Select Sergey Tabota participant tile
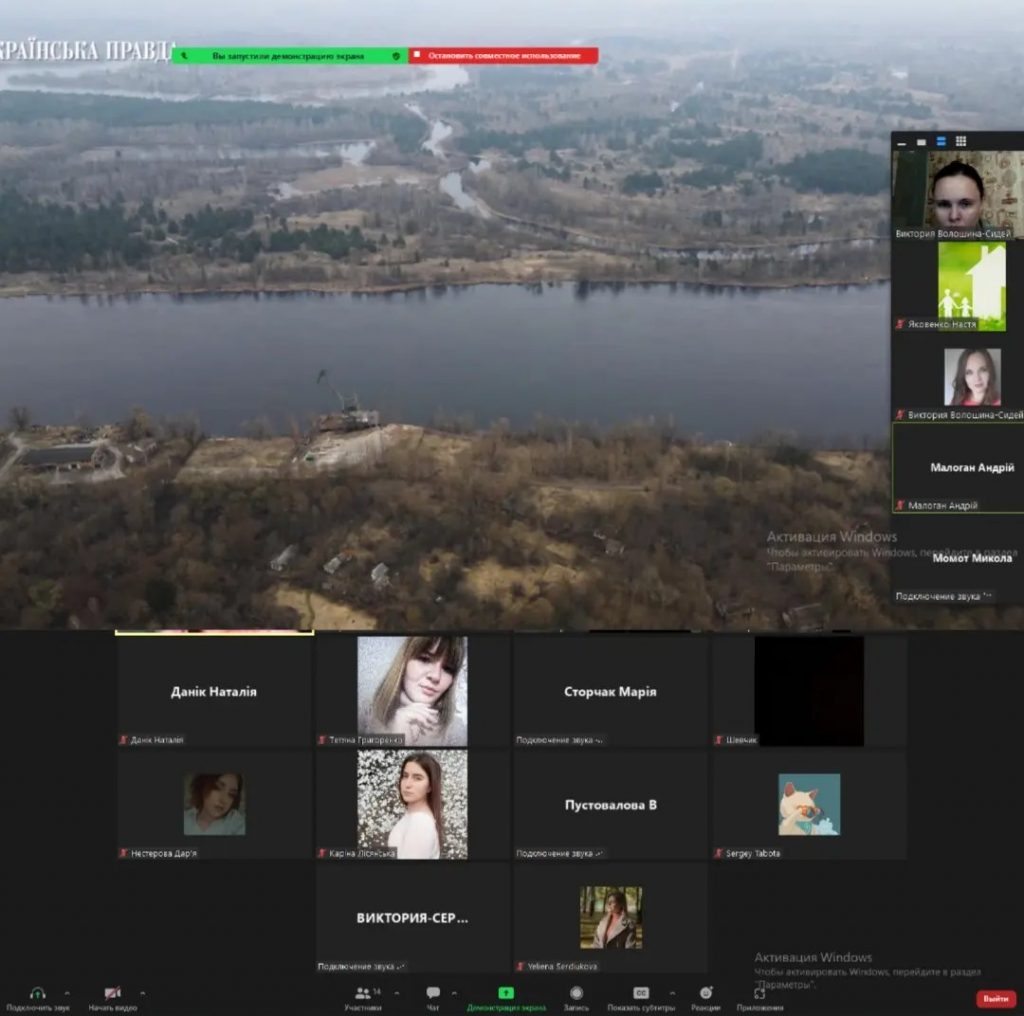The height and width of the screenshot is (1016, 1024). point(809,804)
